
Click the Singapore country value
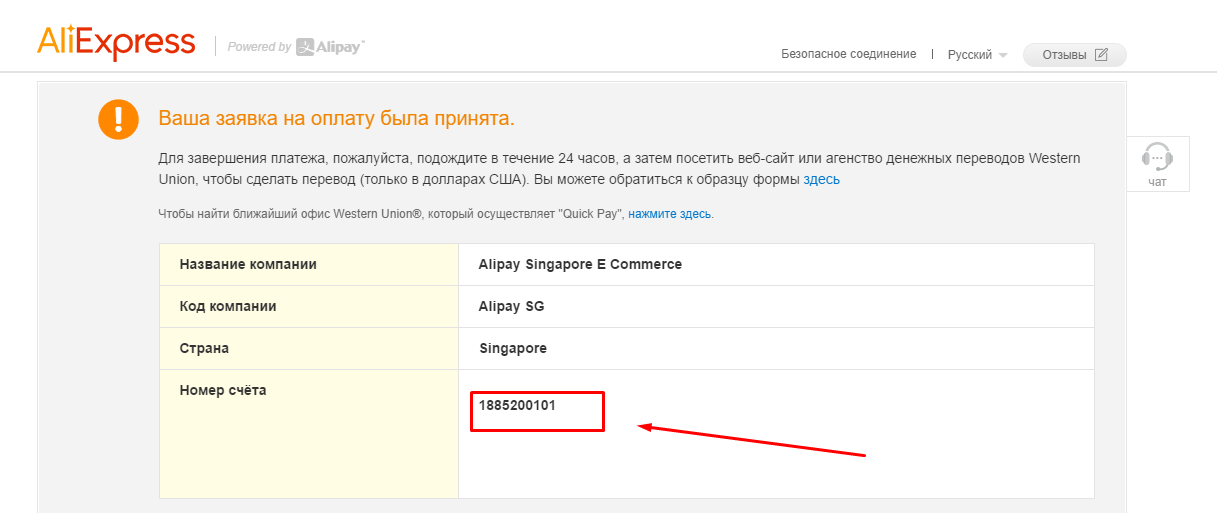[x=513, y=349]
